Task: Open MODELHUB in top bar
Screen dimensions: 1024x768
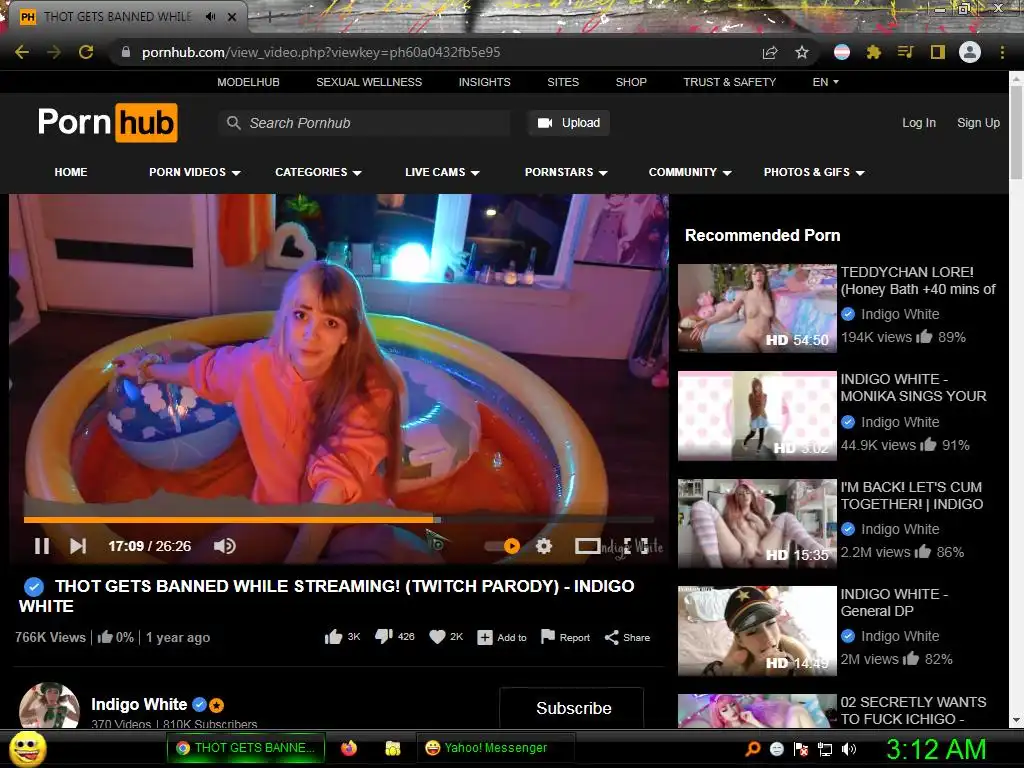Action: tap(248, 82)
